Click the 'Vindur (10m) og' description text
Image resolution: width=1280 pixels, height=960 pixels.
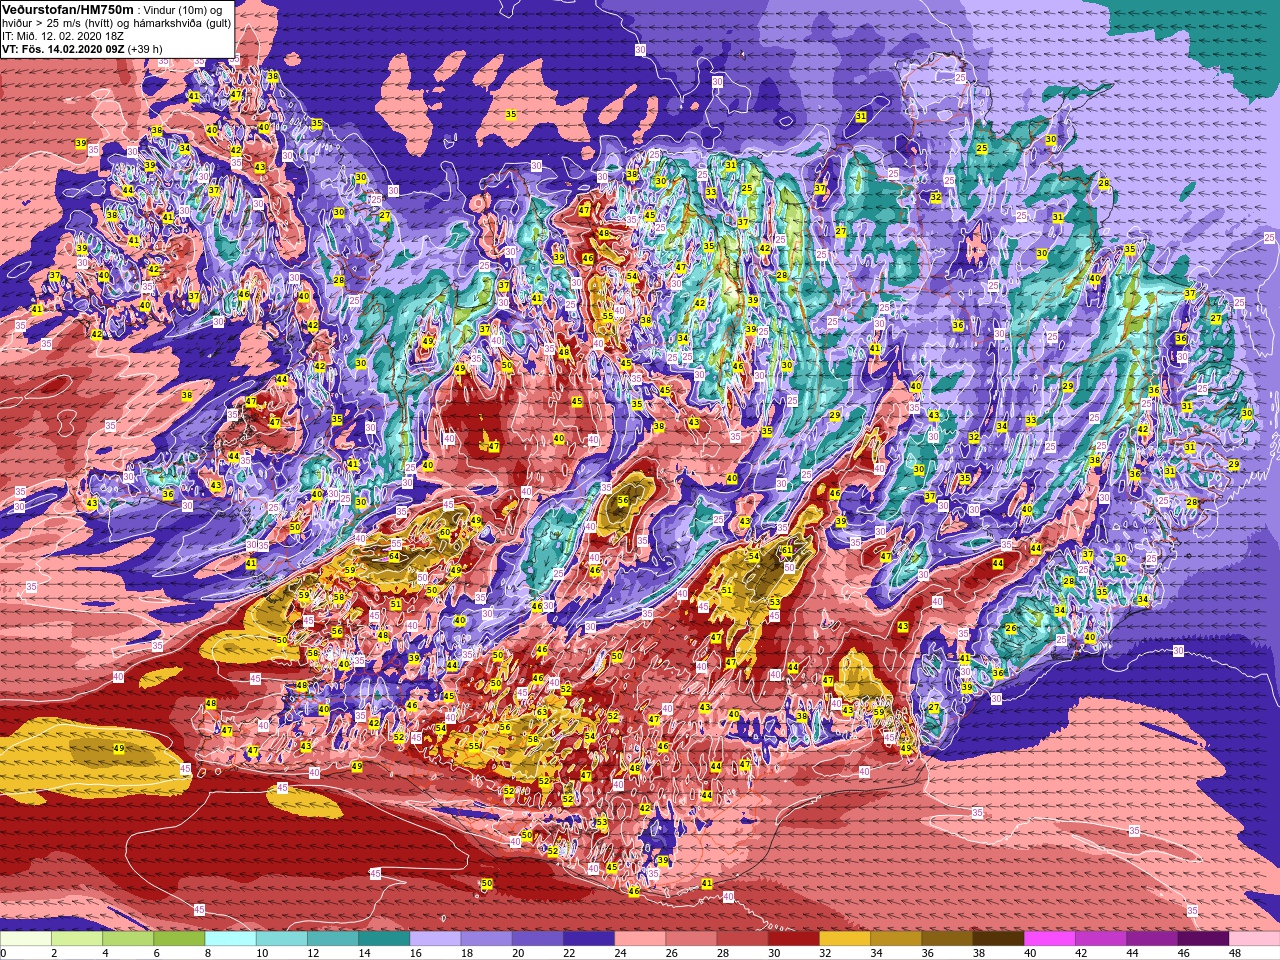coord(184,8)
